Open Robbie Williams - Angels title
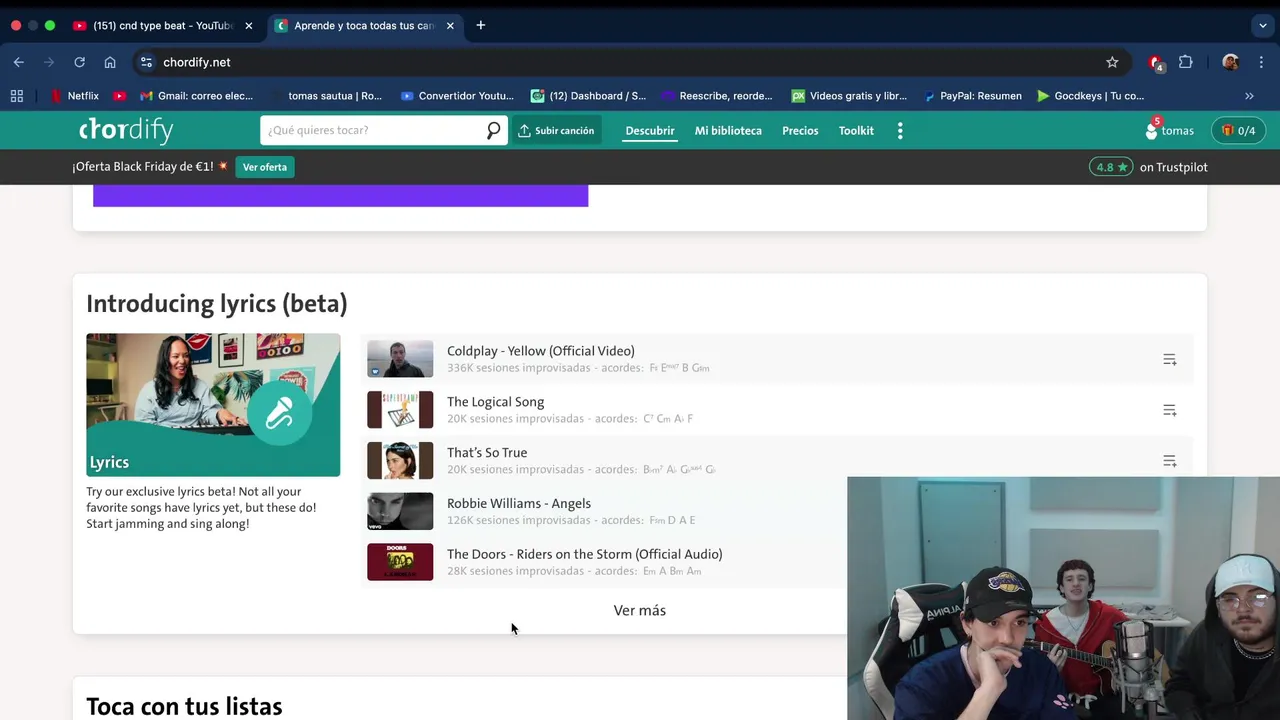 (519, 504)
